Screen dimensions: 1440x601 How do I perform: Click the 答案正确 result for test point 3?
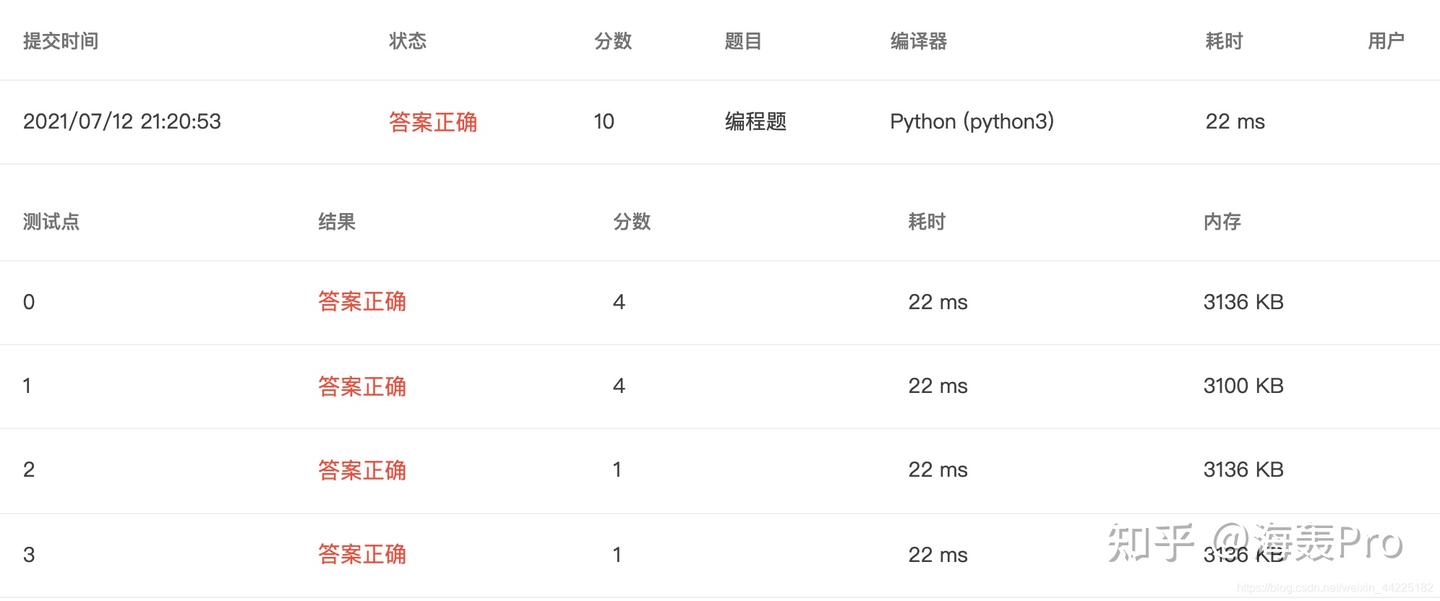[362, 554]
